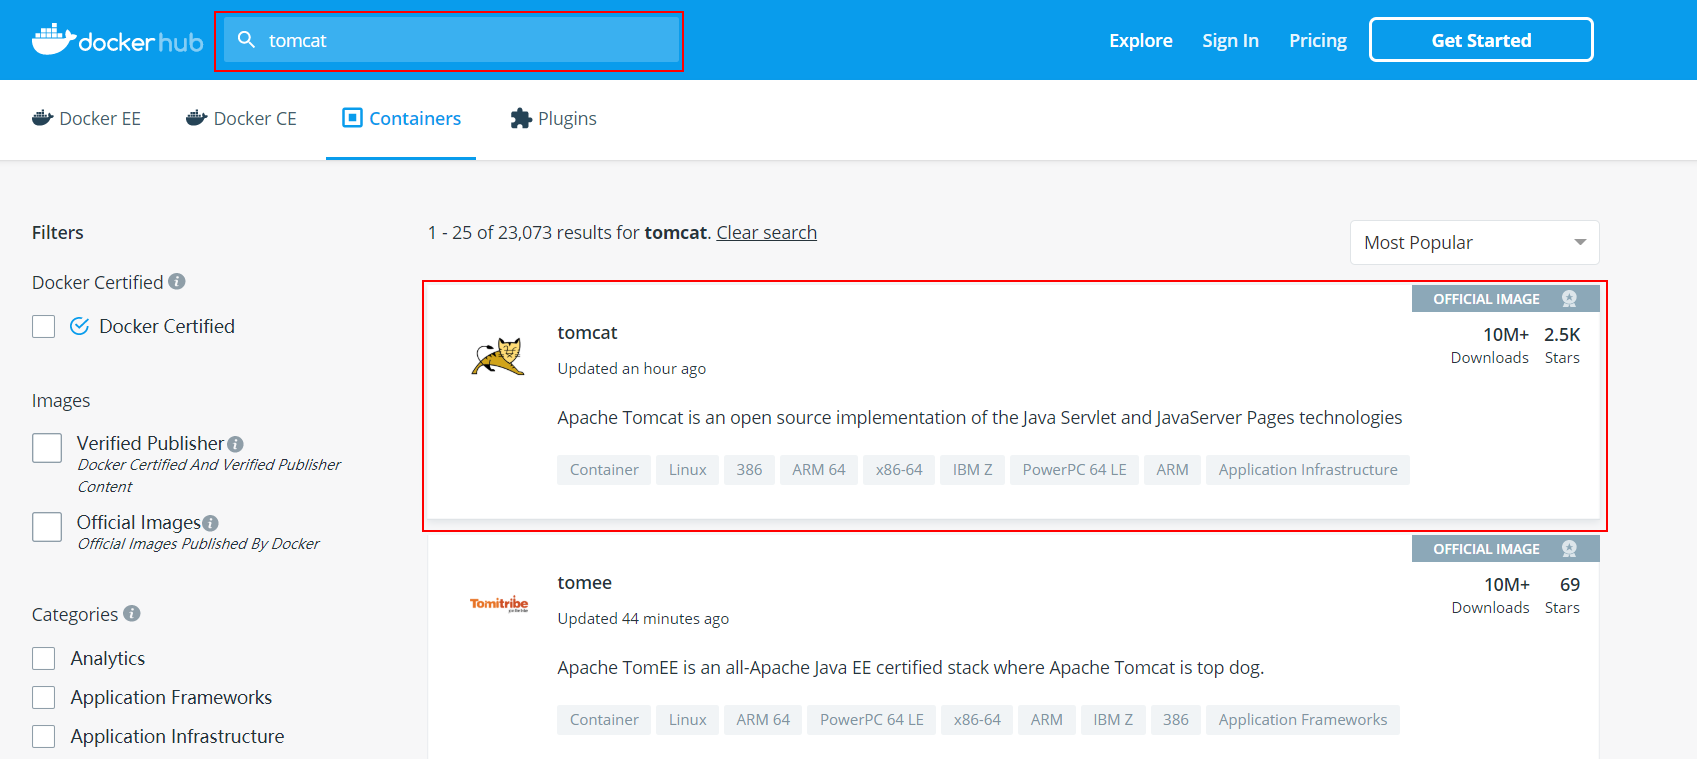Click the info icon next to Verified Publisher
This screenshot has width=1697, height=759.
[236, 444]
